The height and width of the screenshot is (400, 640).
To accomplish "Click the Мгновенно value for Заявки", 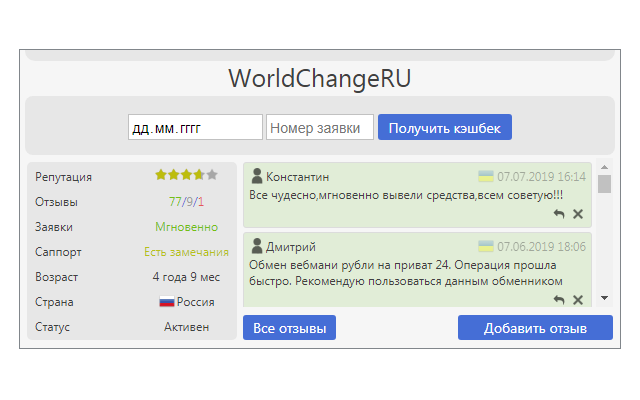I will pos(187,227).
